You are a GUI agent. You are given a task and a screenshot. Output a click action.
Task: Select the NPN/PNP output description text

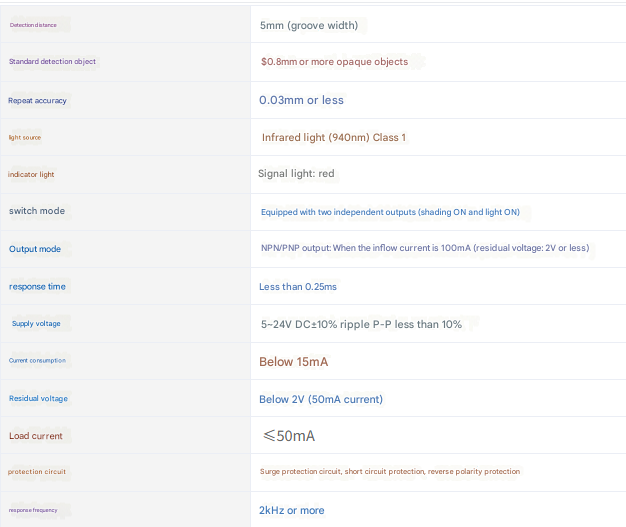[x=424, y=249]
